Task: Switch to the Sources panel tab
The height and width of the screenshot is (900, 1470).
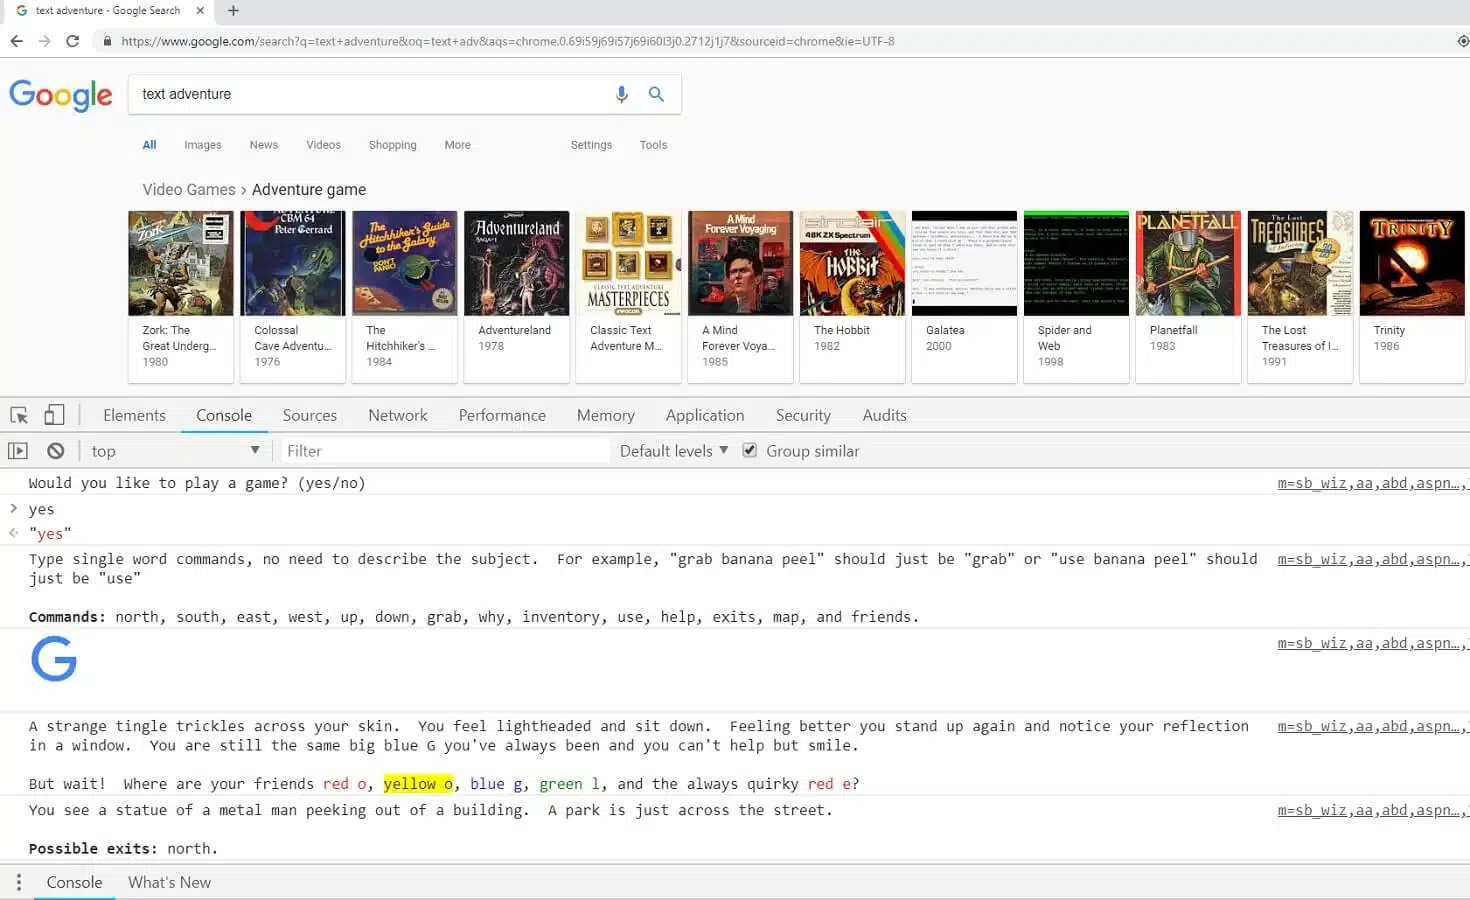Action: coord(309,415)
